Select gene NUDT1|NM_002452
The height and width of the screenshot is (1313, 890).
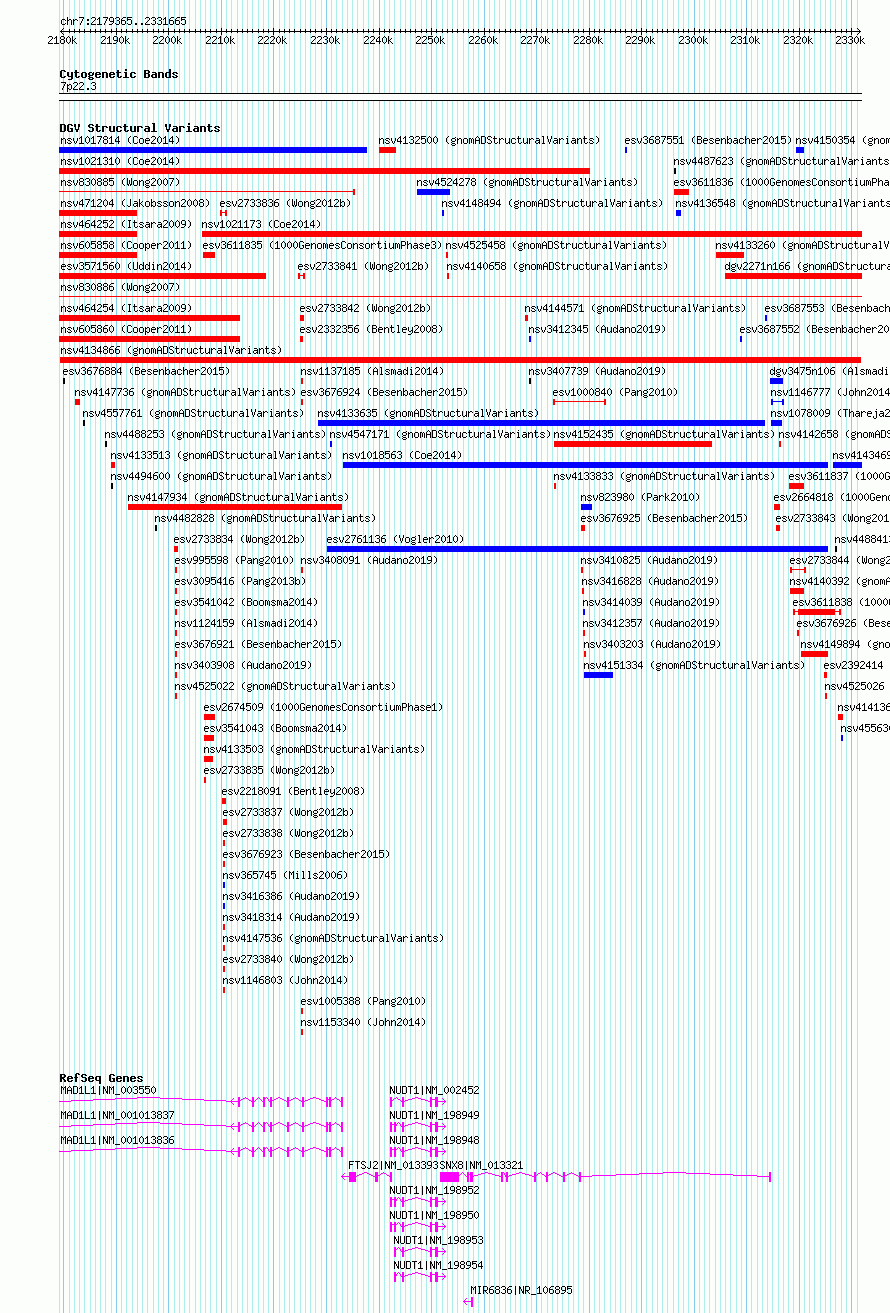(435, 1090)
